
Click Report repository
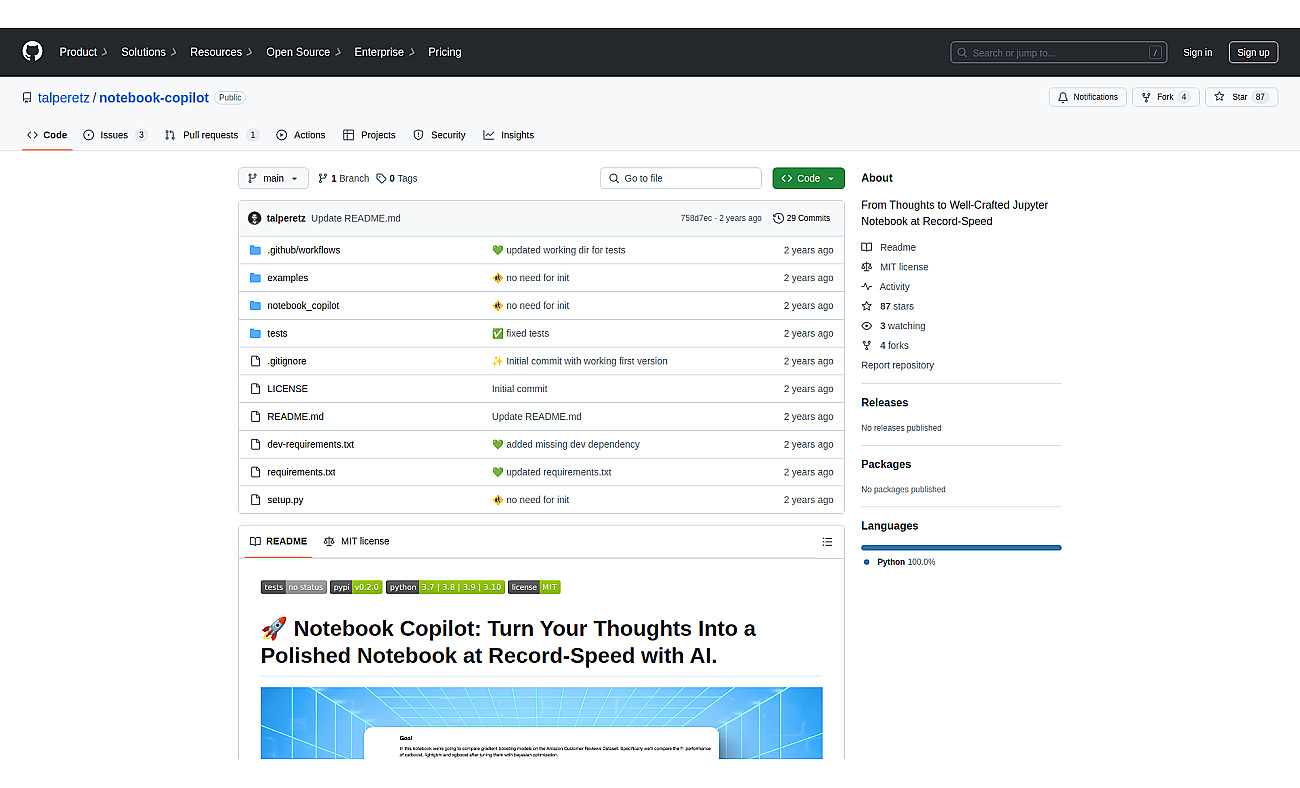897,365
